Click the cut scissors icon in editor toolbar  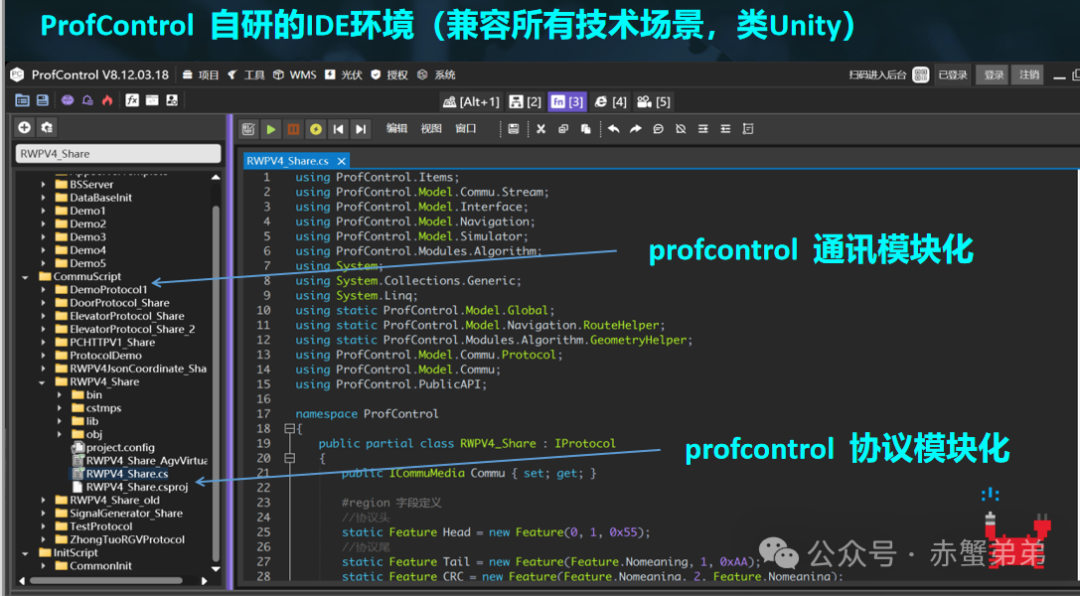541,129
